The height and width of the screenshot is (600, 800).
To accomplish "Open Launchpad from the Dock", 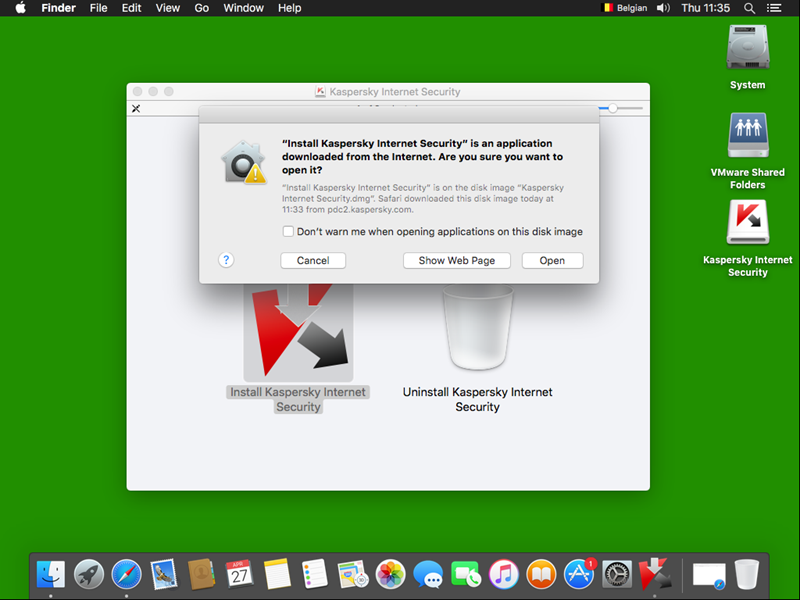I will [x=88, y=574].
